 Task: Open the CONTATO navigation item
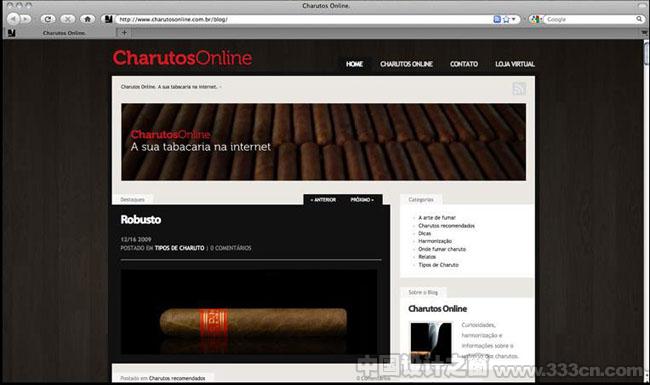tap(464, 64)
